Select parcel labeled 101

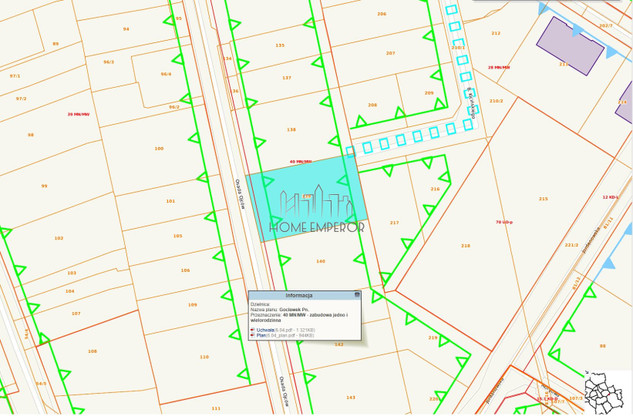[170, 201]
